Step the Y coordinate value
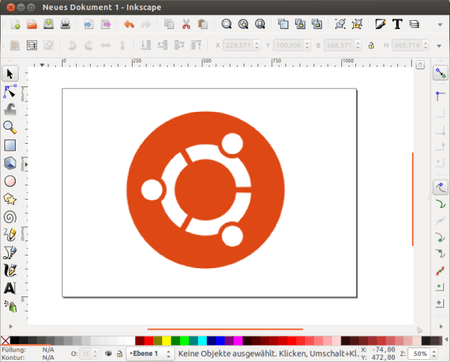The height and width of the screenshot is (362, 450). point(307,45)
